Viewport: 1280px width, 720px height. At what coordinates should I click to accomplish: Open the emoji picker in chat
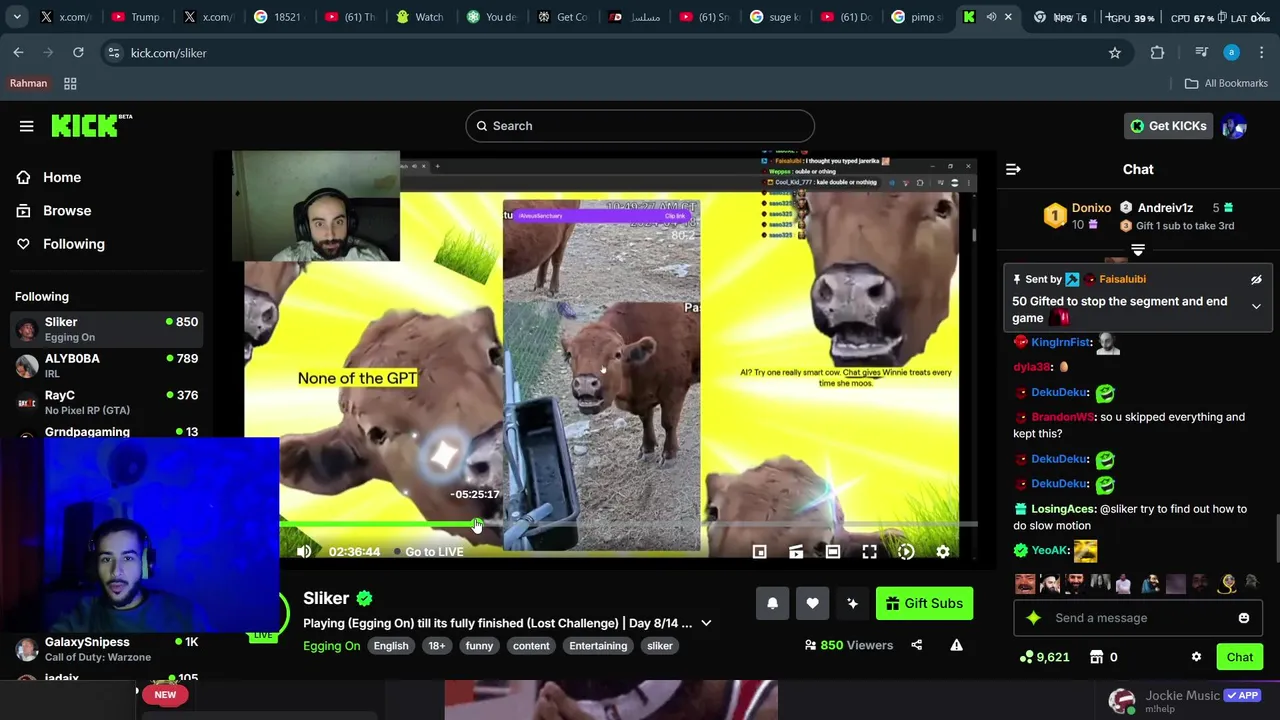1244,618
